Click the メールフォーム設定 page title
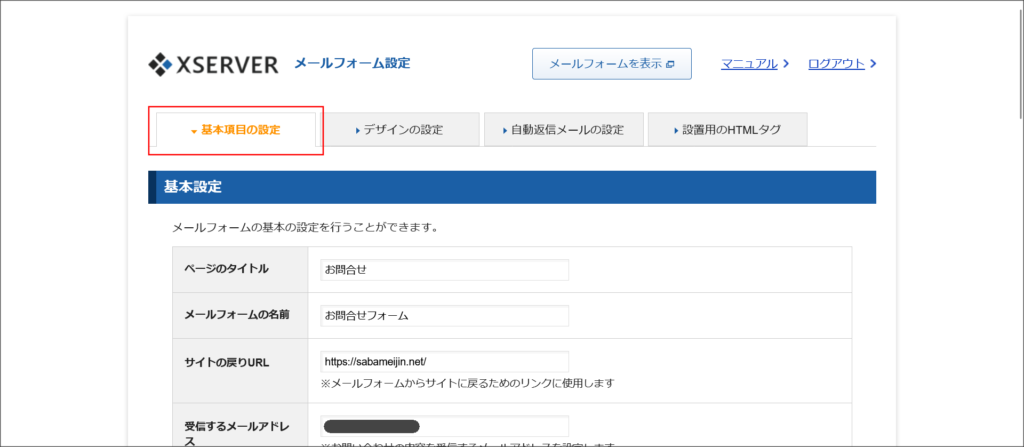 (x=352, y=63)
